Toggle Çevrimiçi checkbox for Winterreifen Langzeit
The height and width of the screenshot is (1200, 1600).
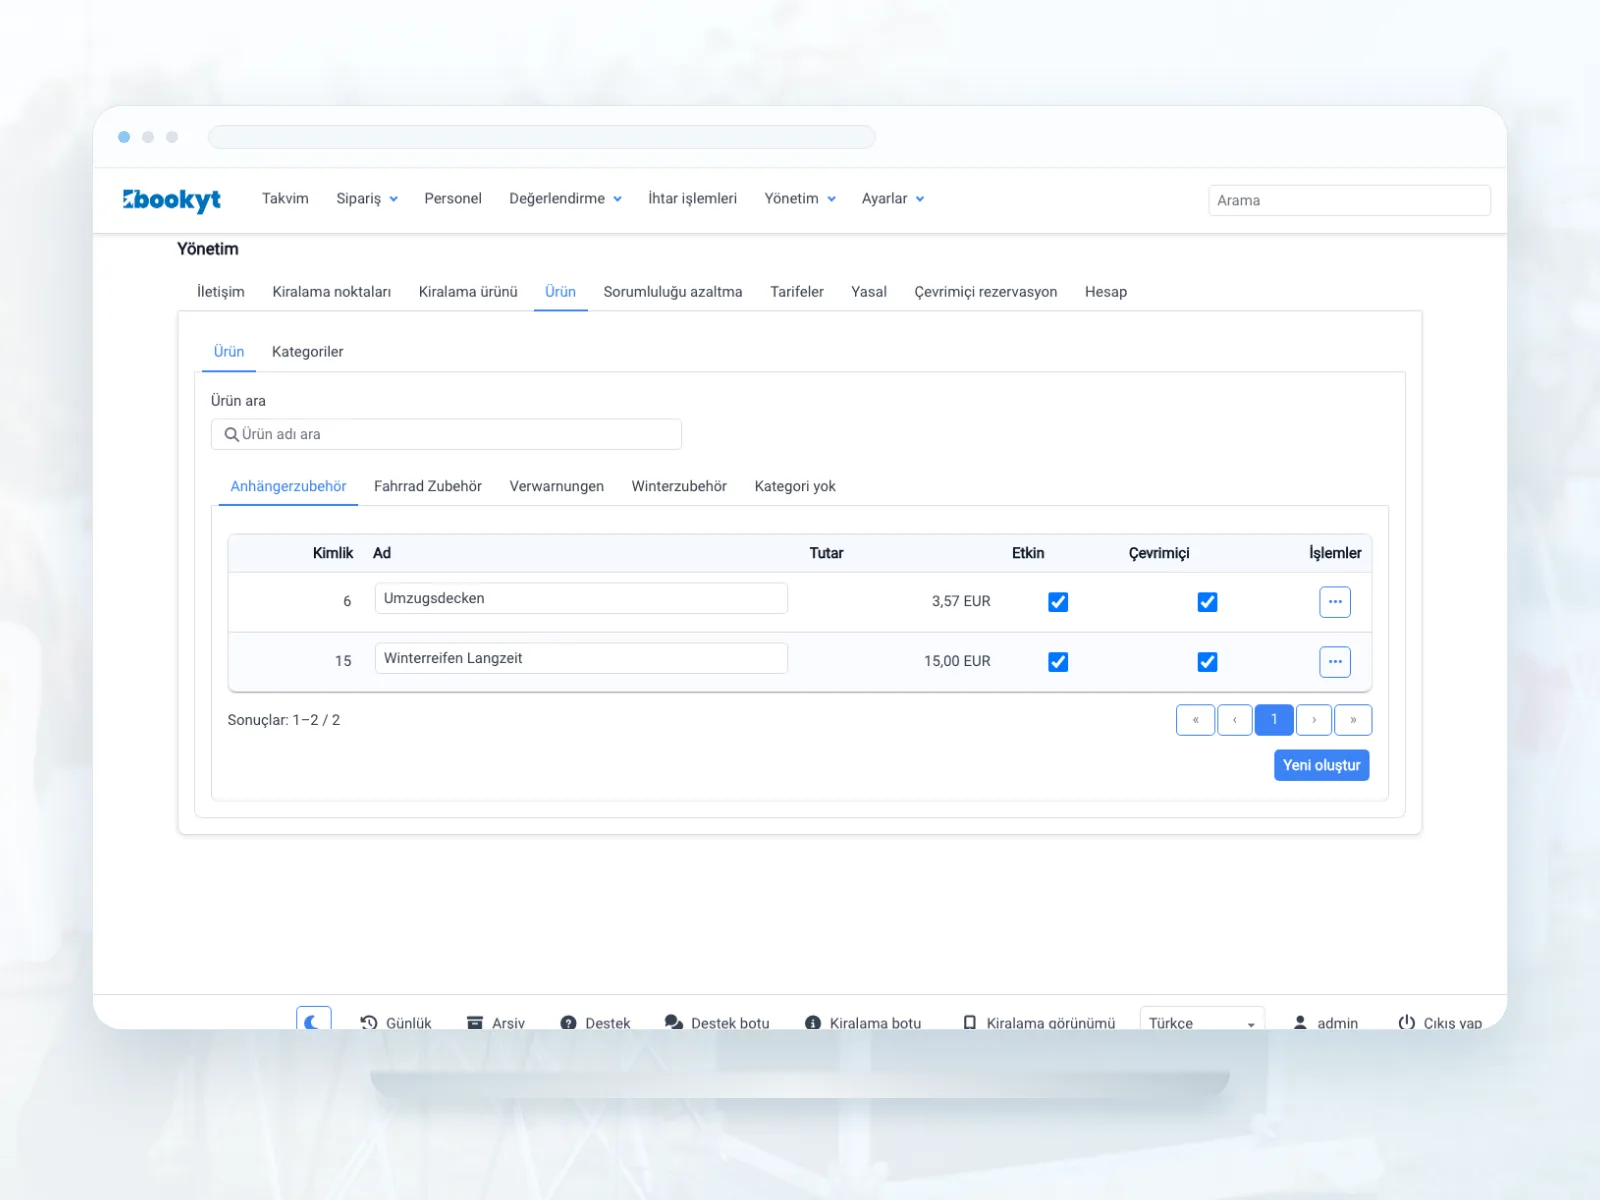[x=1207, y=662]
